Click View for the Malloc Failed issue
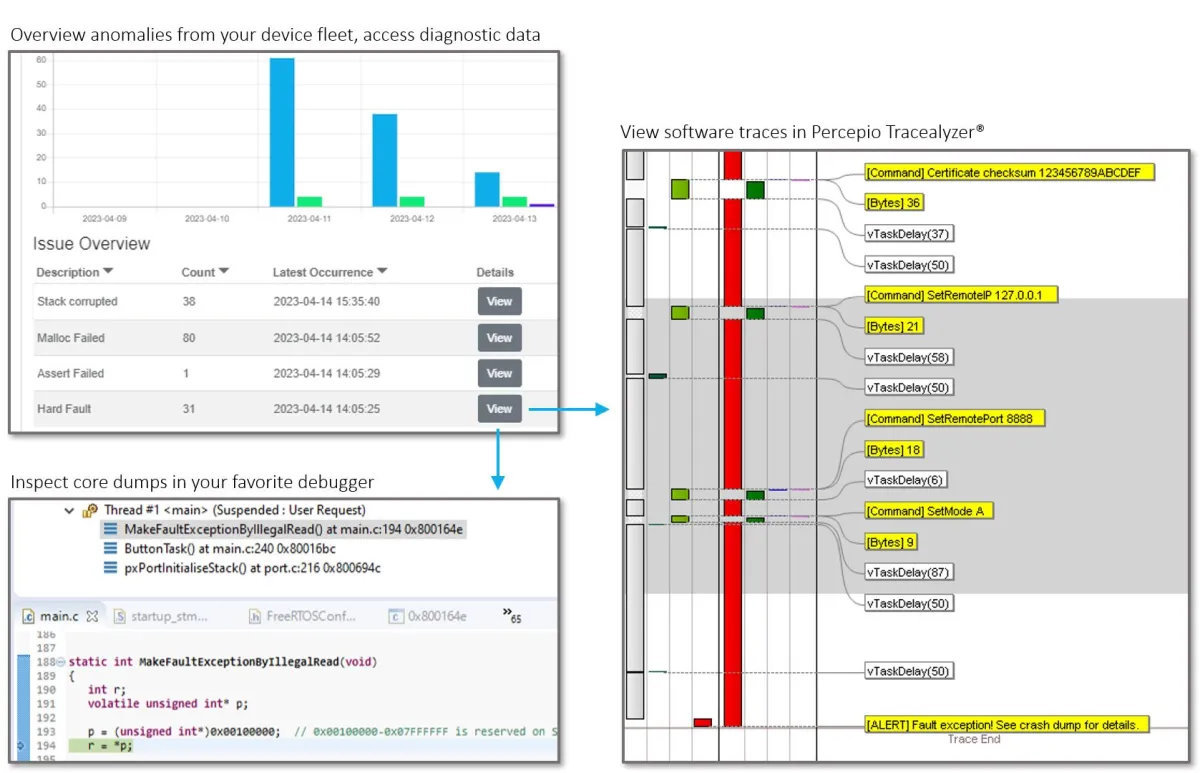 tap(499, 337)
